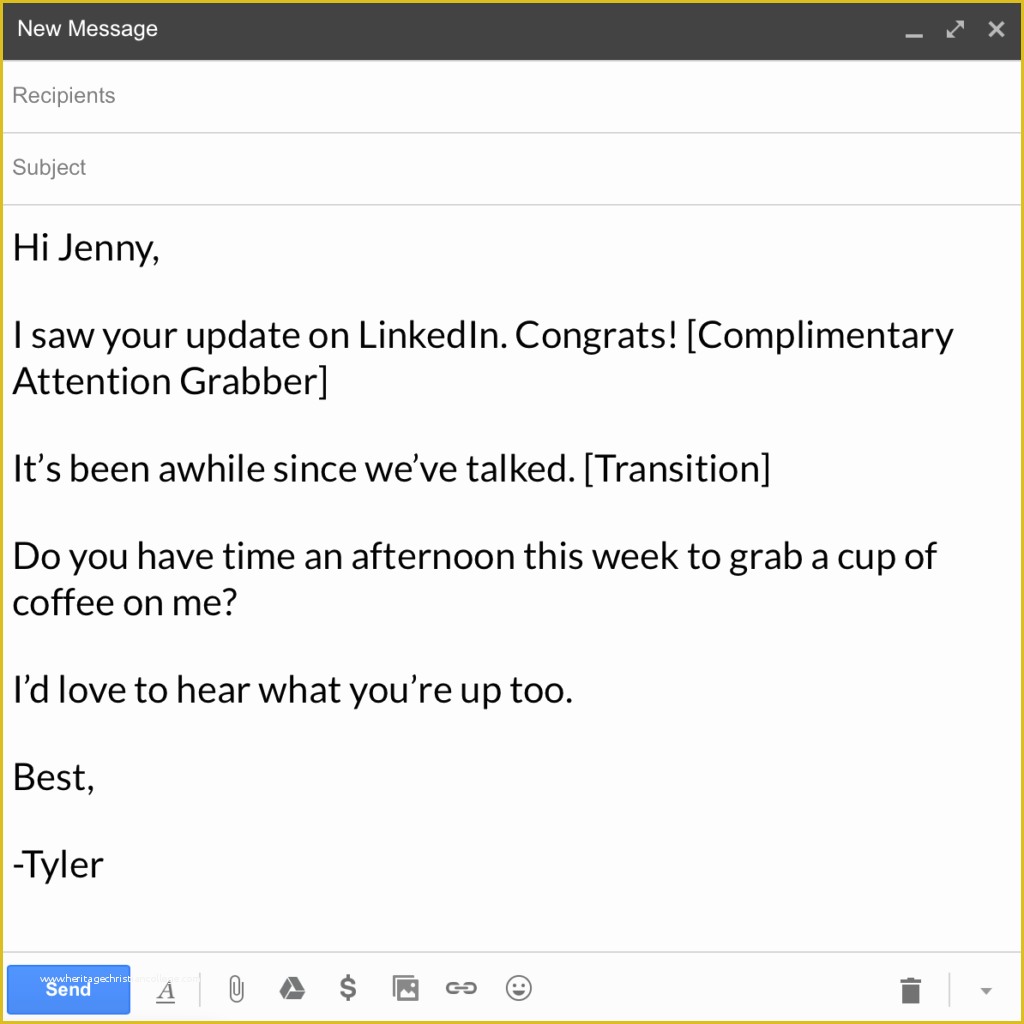
Task: Send money using the dollar sign icon
Action: click(348, 987)
